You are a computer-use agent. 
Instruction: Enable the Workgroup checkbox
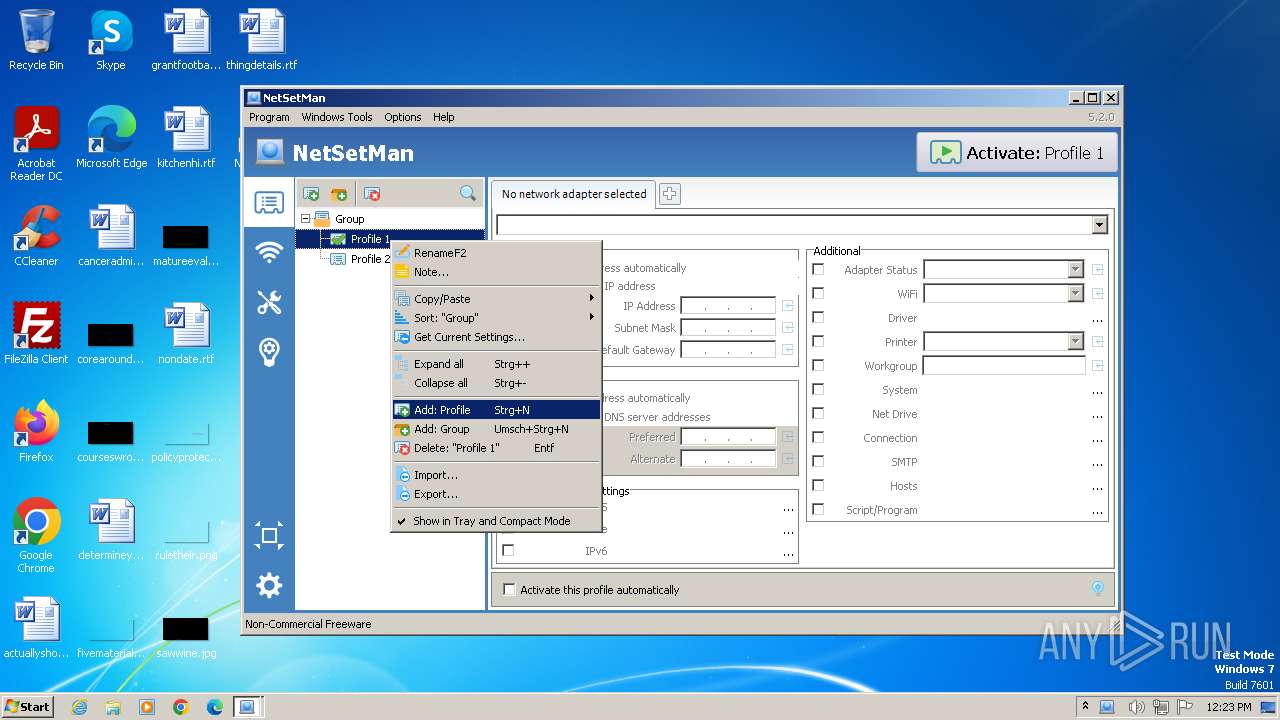tap(818, 365)
